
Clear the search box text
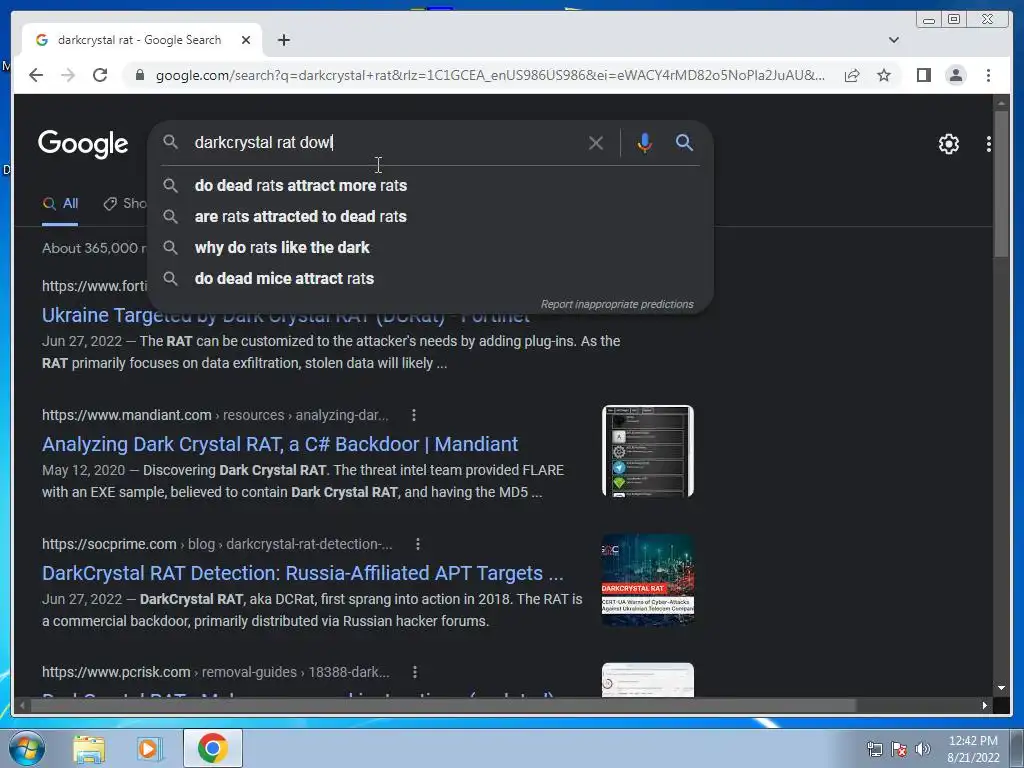pos(596,142)
